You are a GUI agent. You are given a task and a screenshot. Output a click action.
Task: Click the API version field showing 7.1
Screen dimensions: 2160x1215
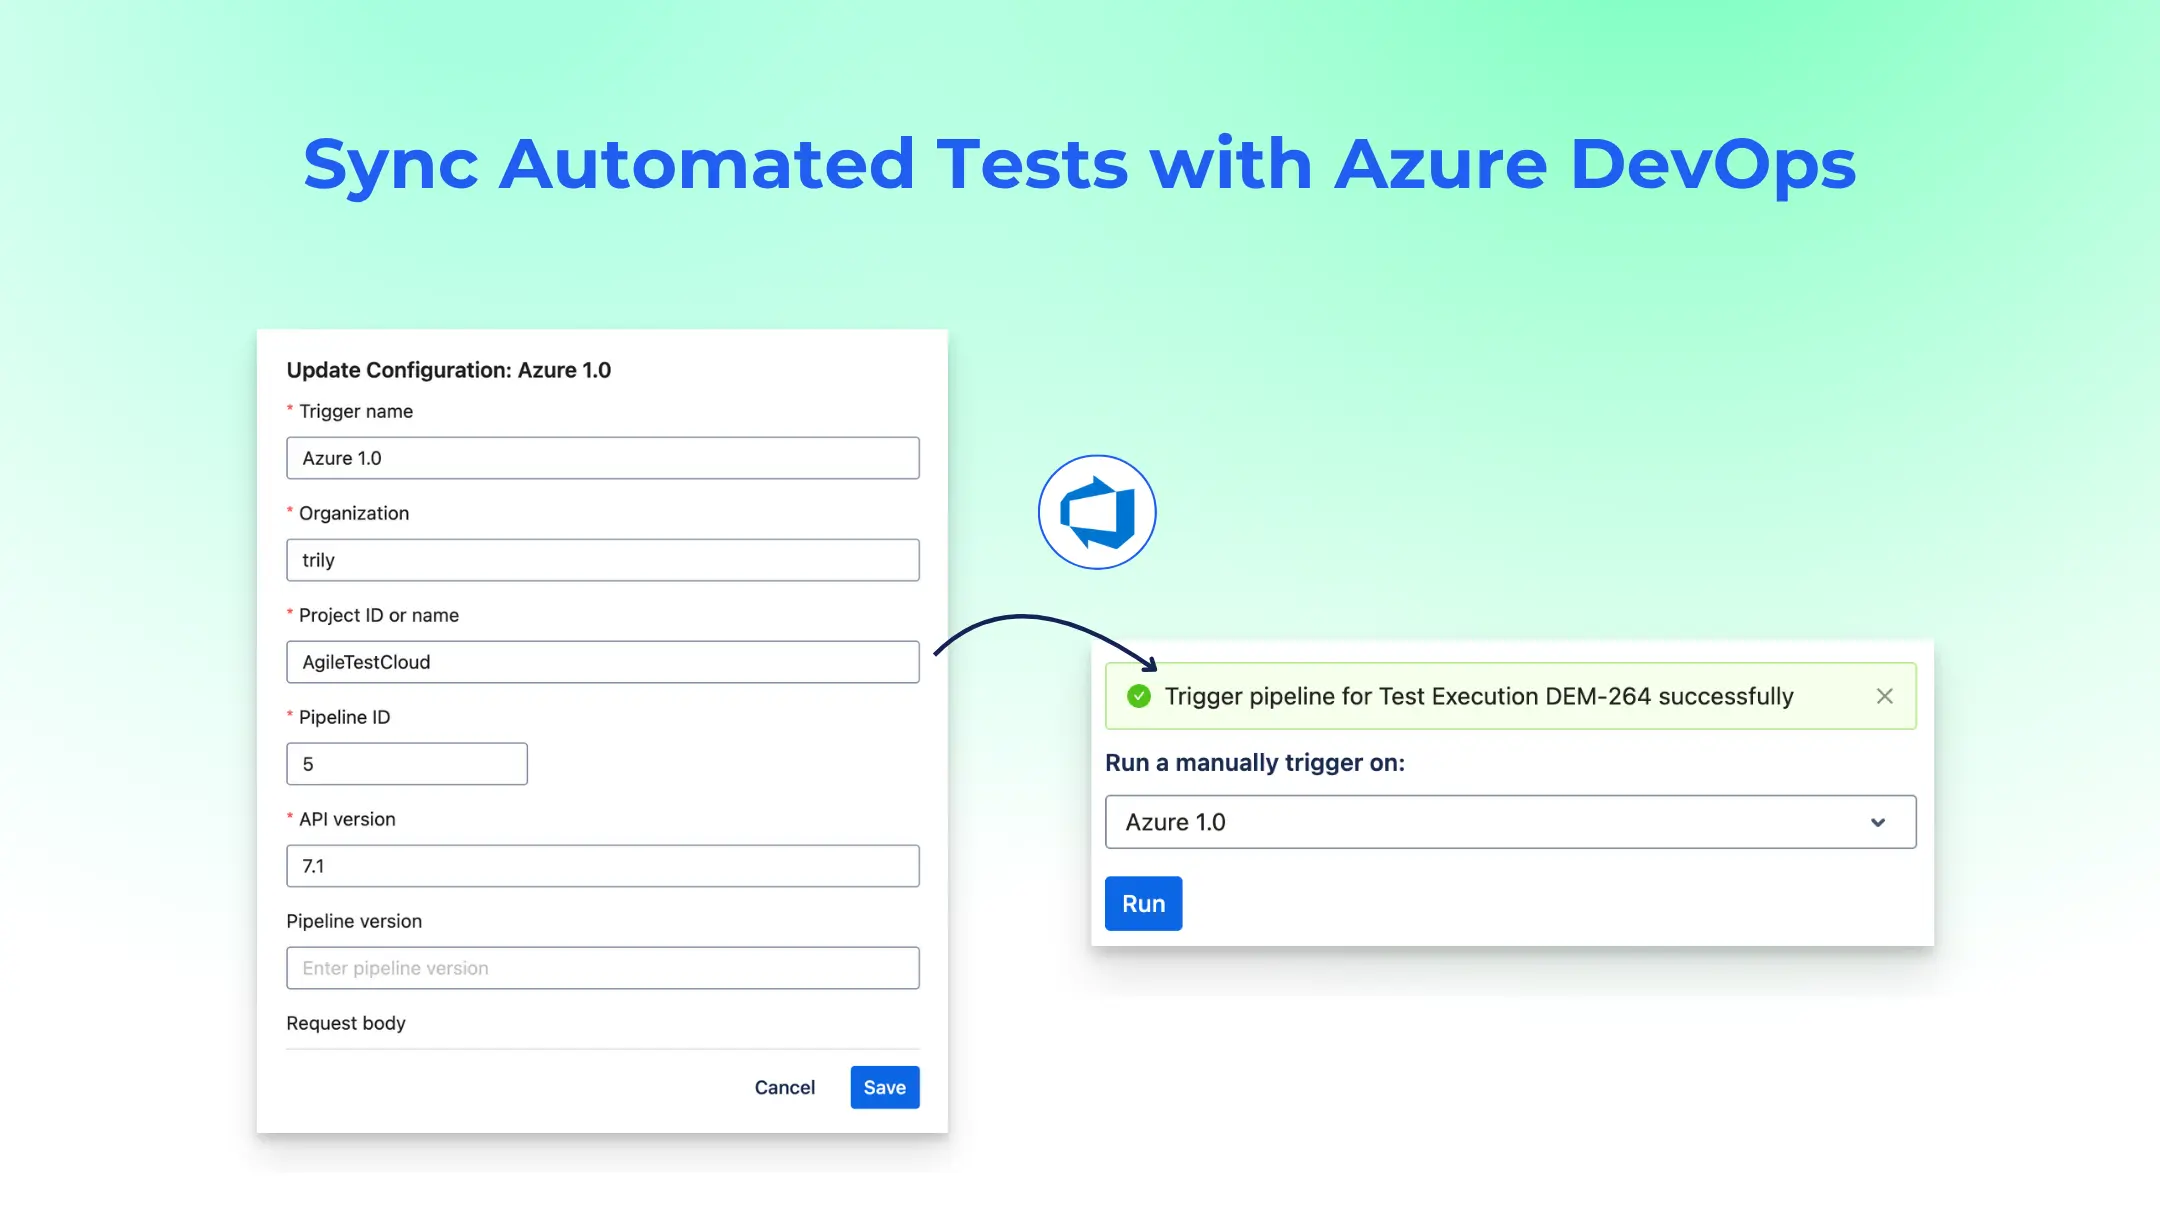(x=603, y=866)
